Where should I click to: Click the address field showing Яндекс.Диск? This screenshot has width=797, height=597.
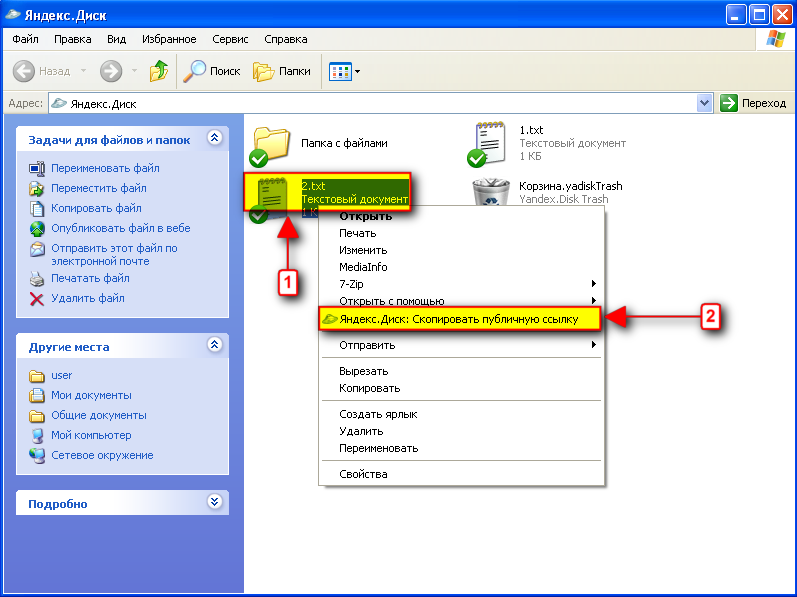372,104
